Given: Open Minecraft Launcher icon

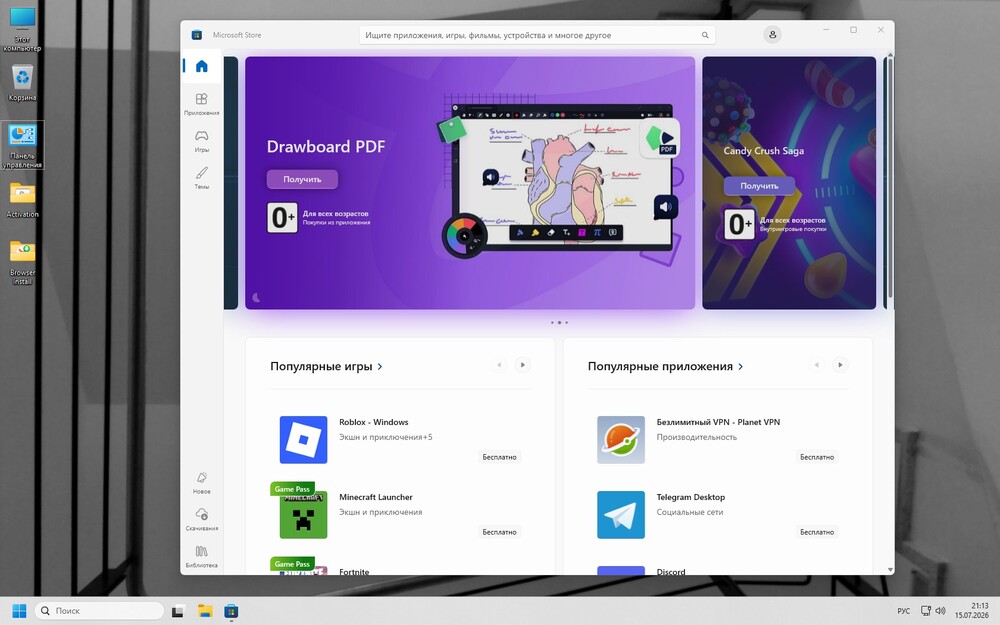Looking at the screenshot, I should [x=303, y=515].
